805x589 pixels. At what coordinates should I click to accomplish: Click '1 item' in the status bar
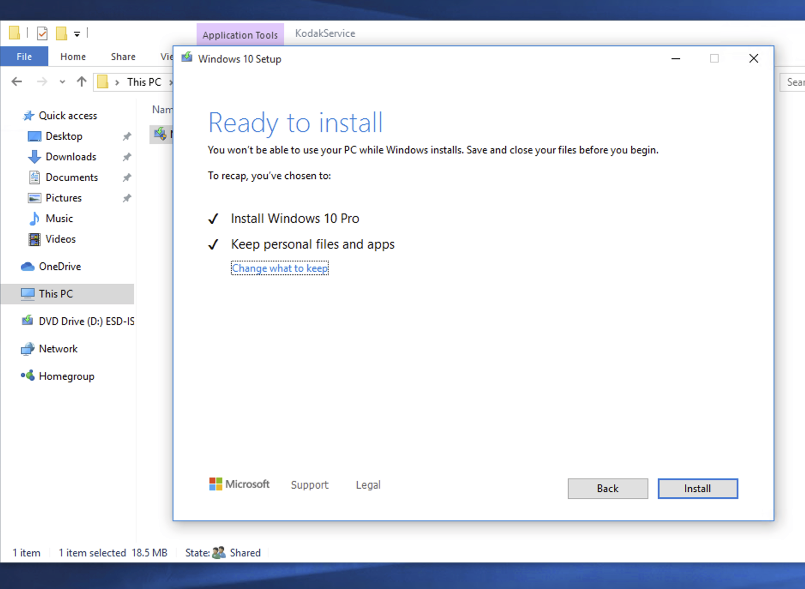pos(27,553)
